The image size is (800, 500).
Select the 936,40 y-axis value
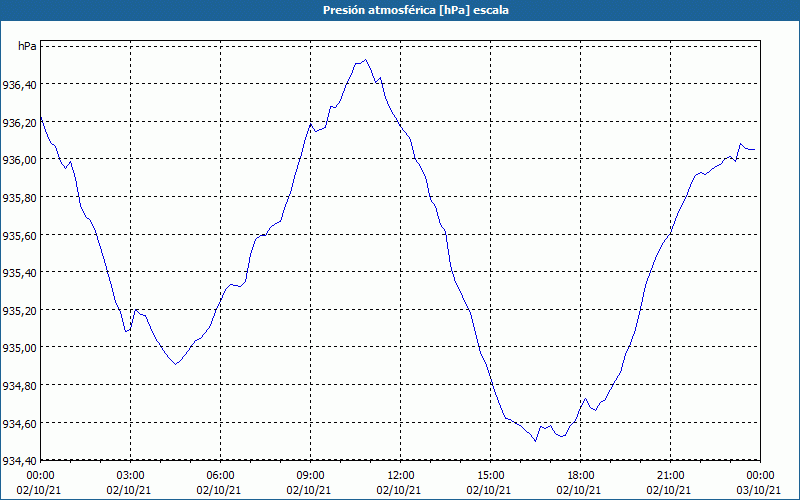(x=19, y=84)
